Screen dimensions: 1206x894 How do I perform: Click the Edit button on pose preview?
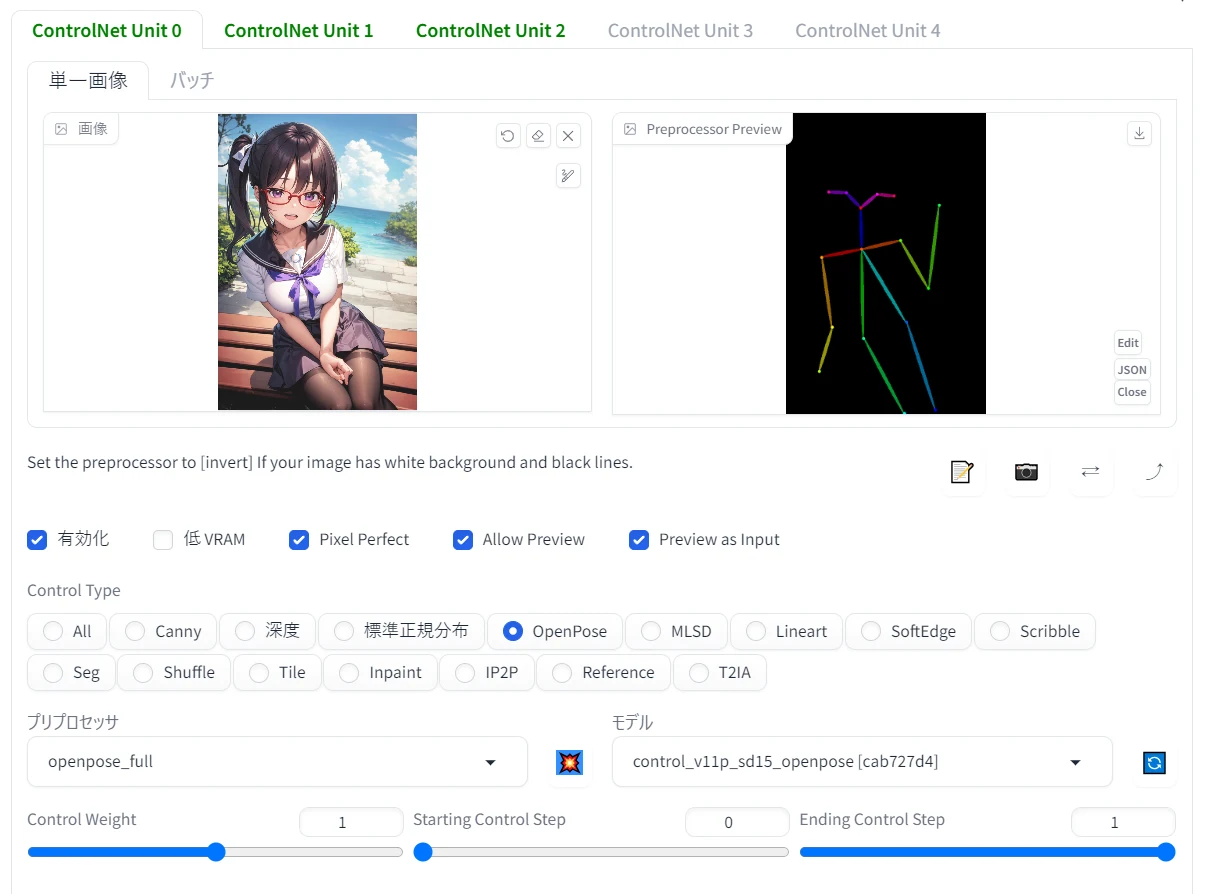[x=1128, y=343]
